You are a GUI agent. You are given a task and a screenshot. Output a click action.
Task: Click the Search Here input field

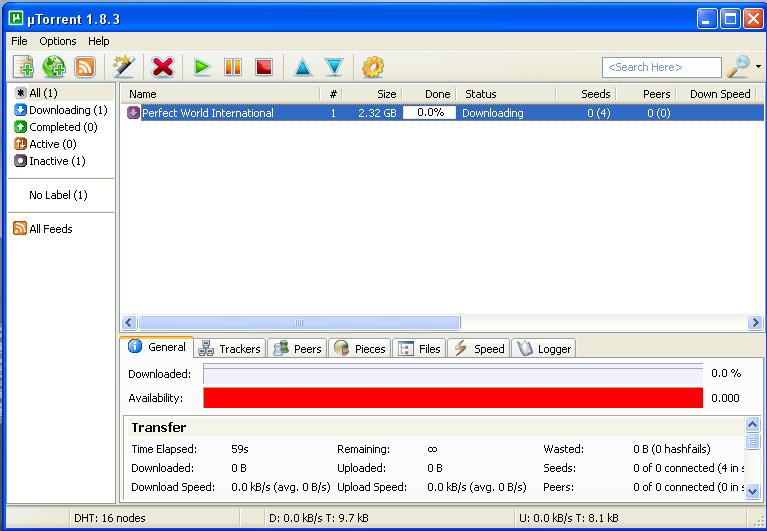[662, 67]
